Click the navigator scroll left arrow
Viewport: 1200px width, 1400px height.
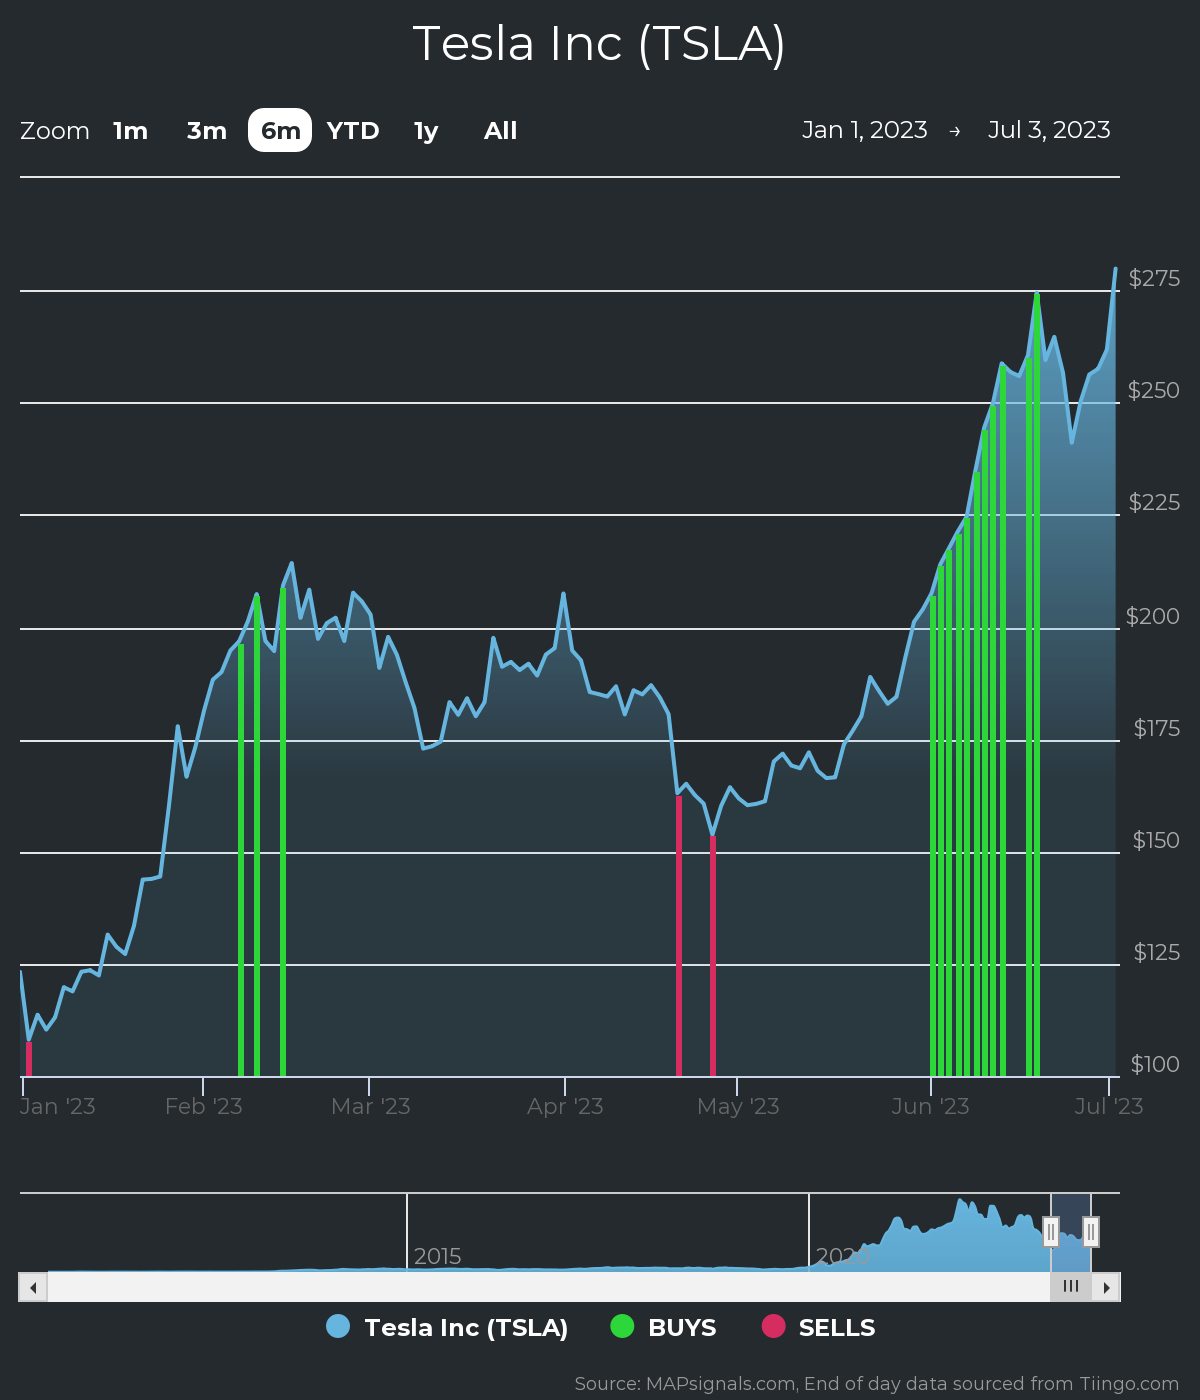pos(33,1287)
